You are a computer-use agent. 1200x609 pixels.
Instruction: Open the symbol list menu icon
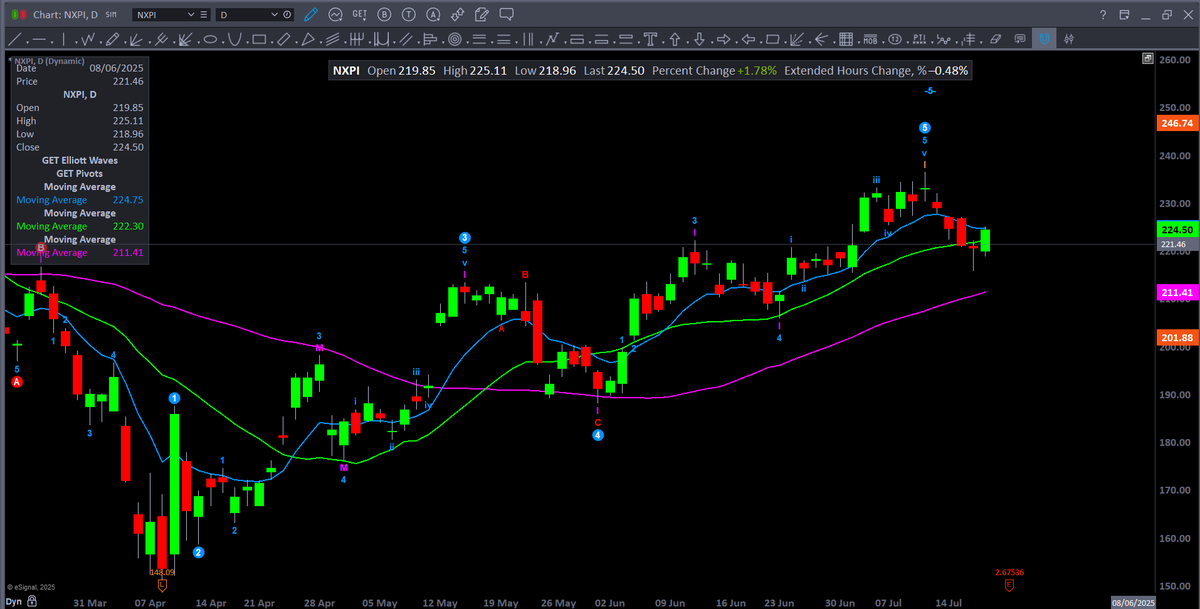[204, 15]
